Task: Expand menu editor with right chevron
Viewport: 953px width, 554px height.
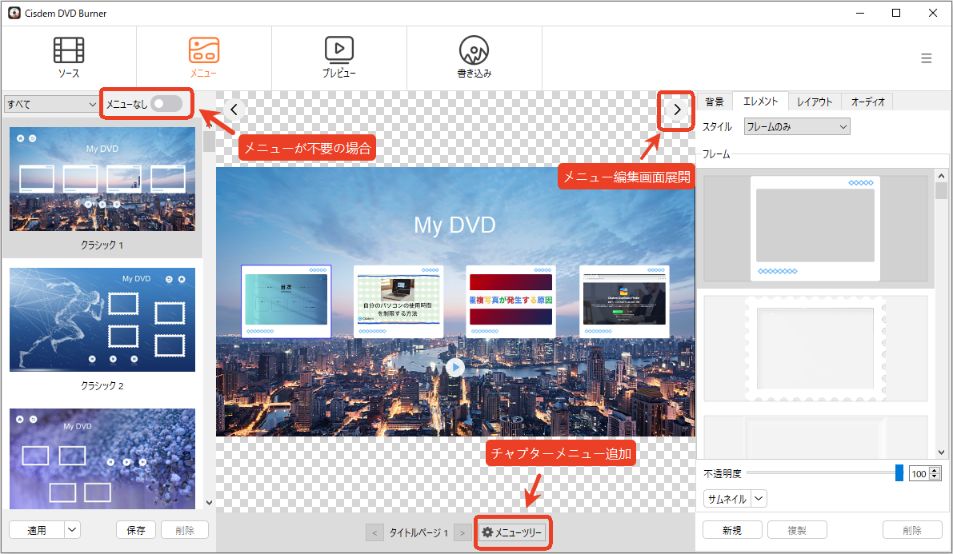Action: click(x=676, y=110)
